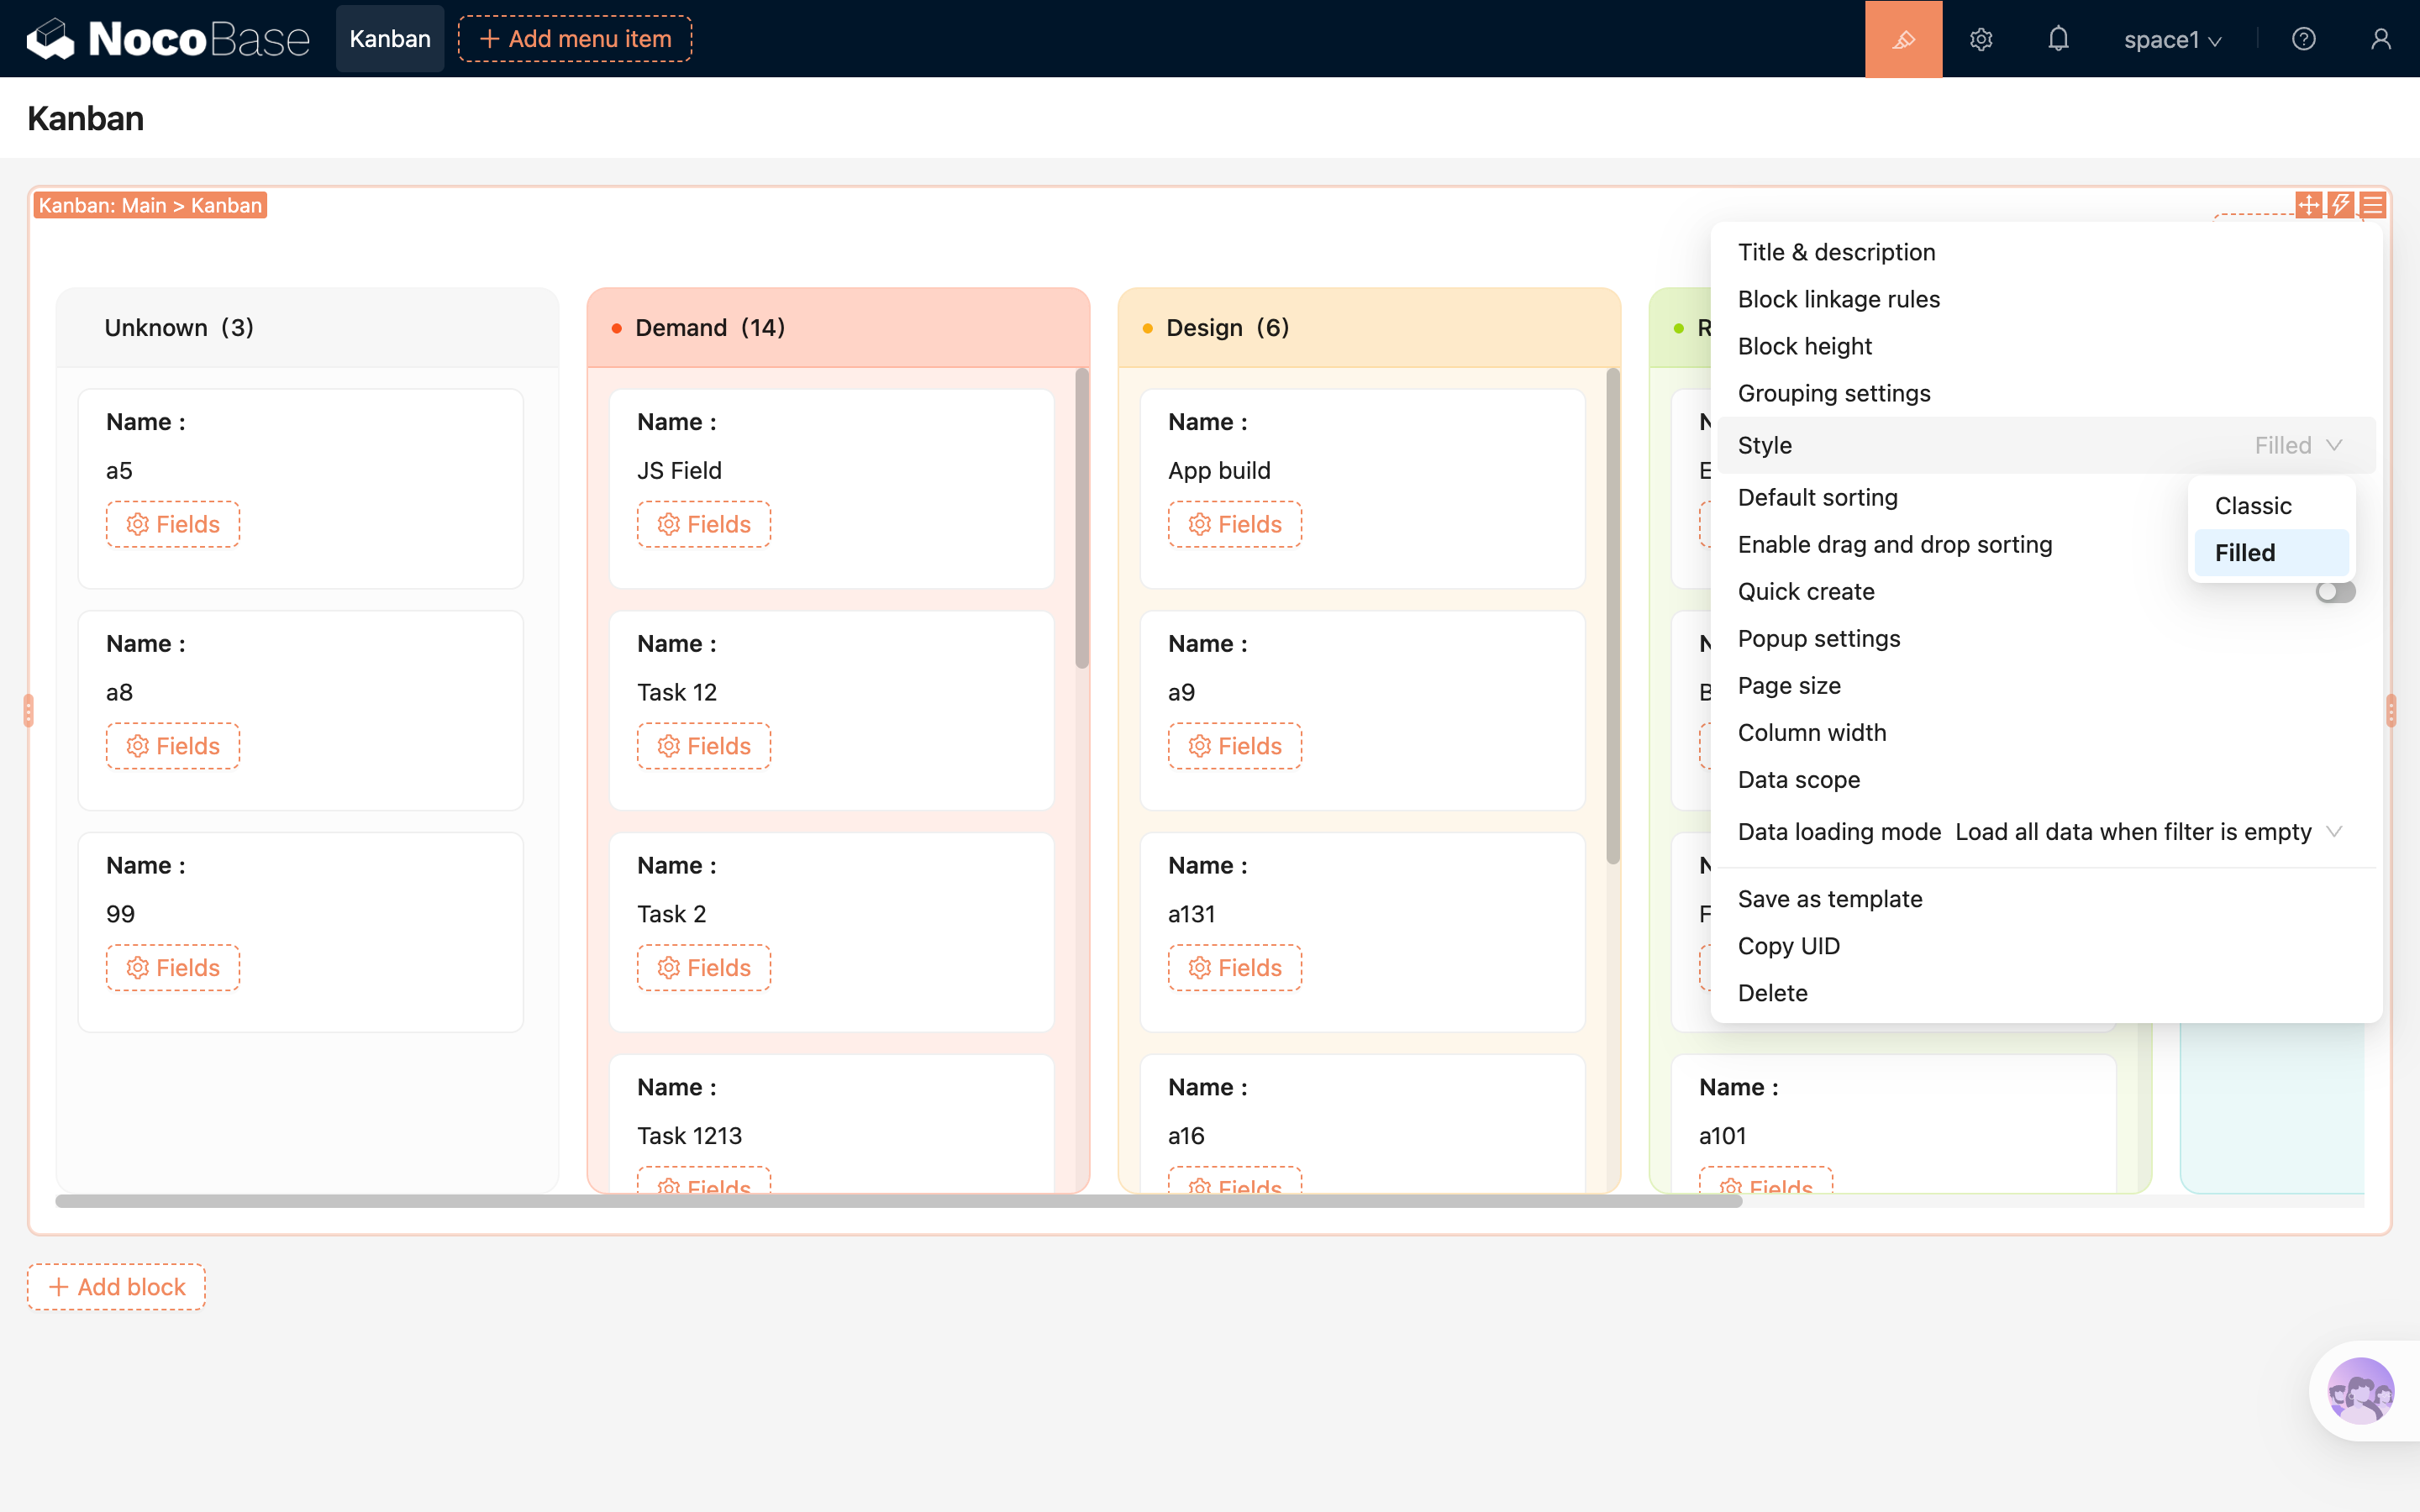
Task: Click the kanban horizontal scrollbar
Action: 898,1201
